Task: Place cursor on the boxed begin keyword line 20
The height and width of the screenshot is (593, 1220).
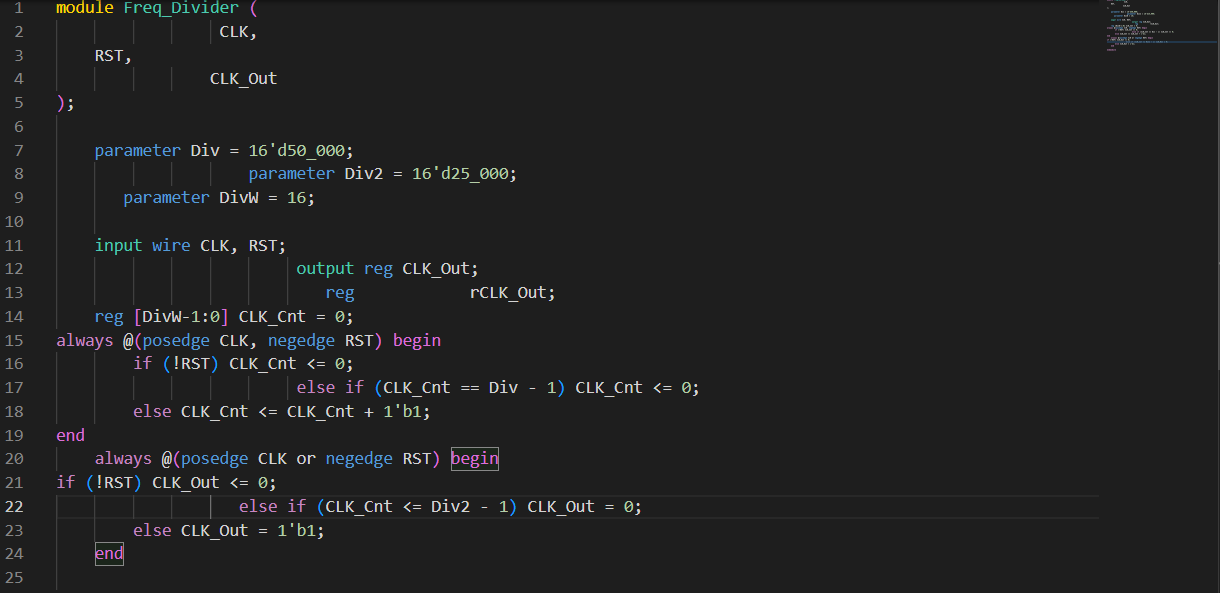Action: click(x=473, y=458)
